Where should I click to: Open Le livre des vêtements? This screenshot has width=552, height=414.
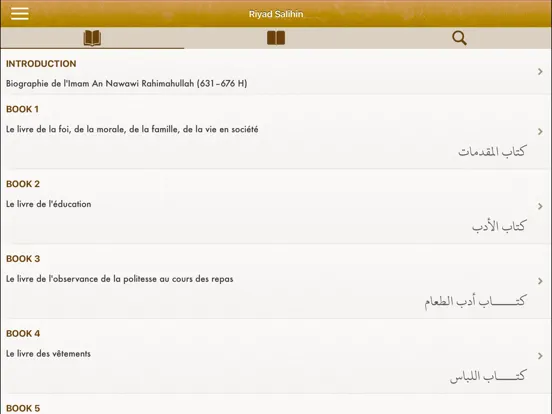tap(48, 354)
